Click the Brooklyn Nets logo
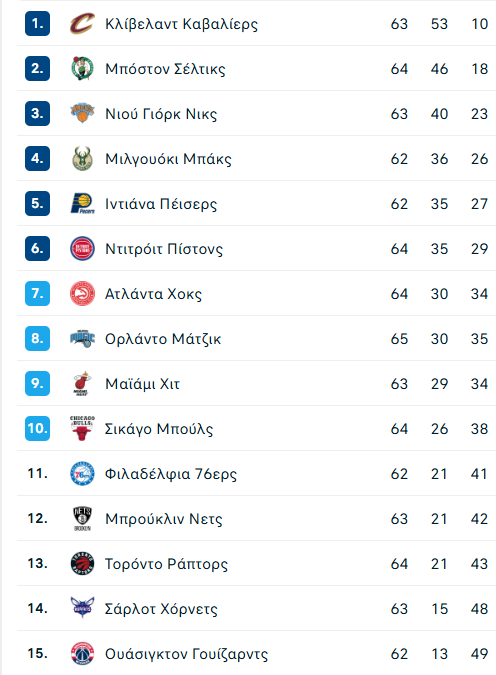This screenshot has height=675, width=496. click(82, 519)
